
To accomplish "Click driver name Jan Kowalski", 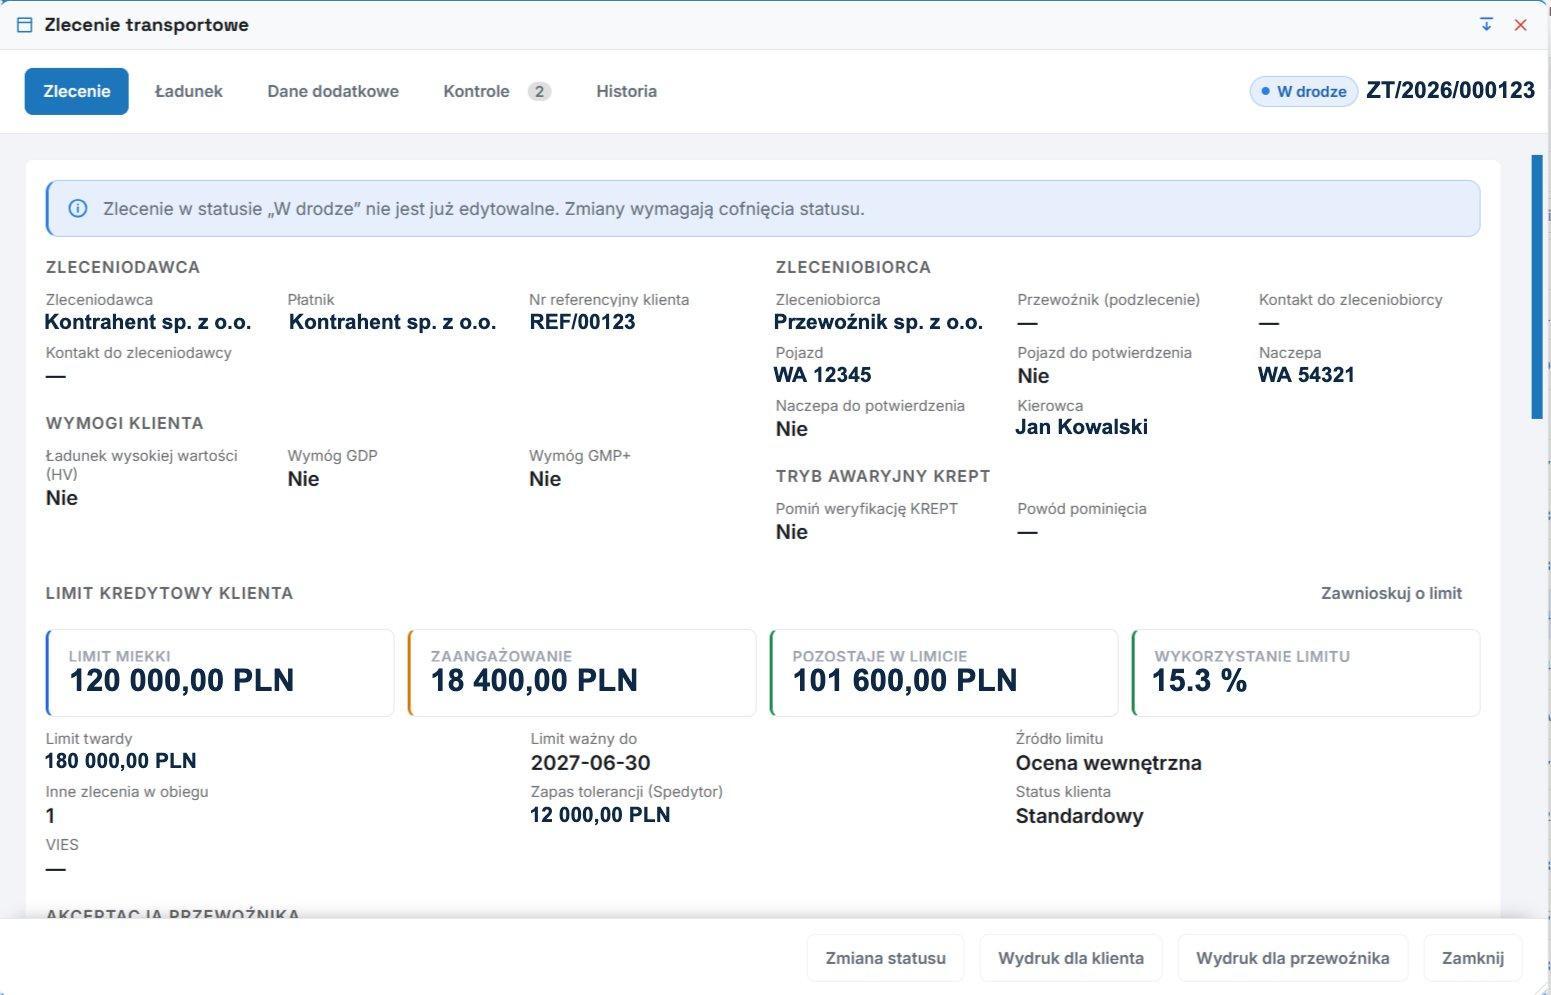I will click(x=1082, y=427).
